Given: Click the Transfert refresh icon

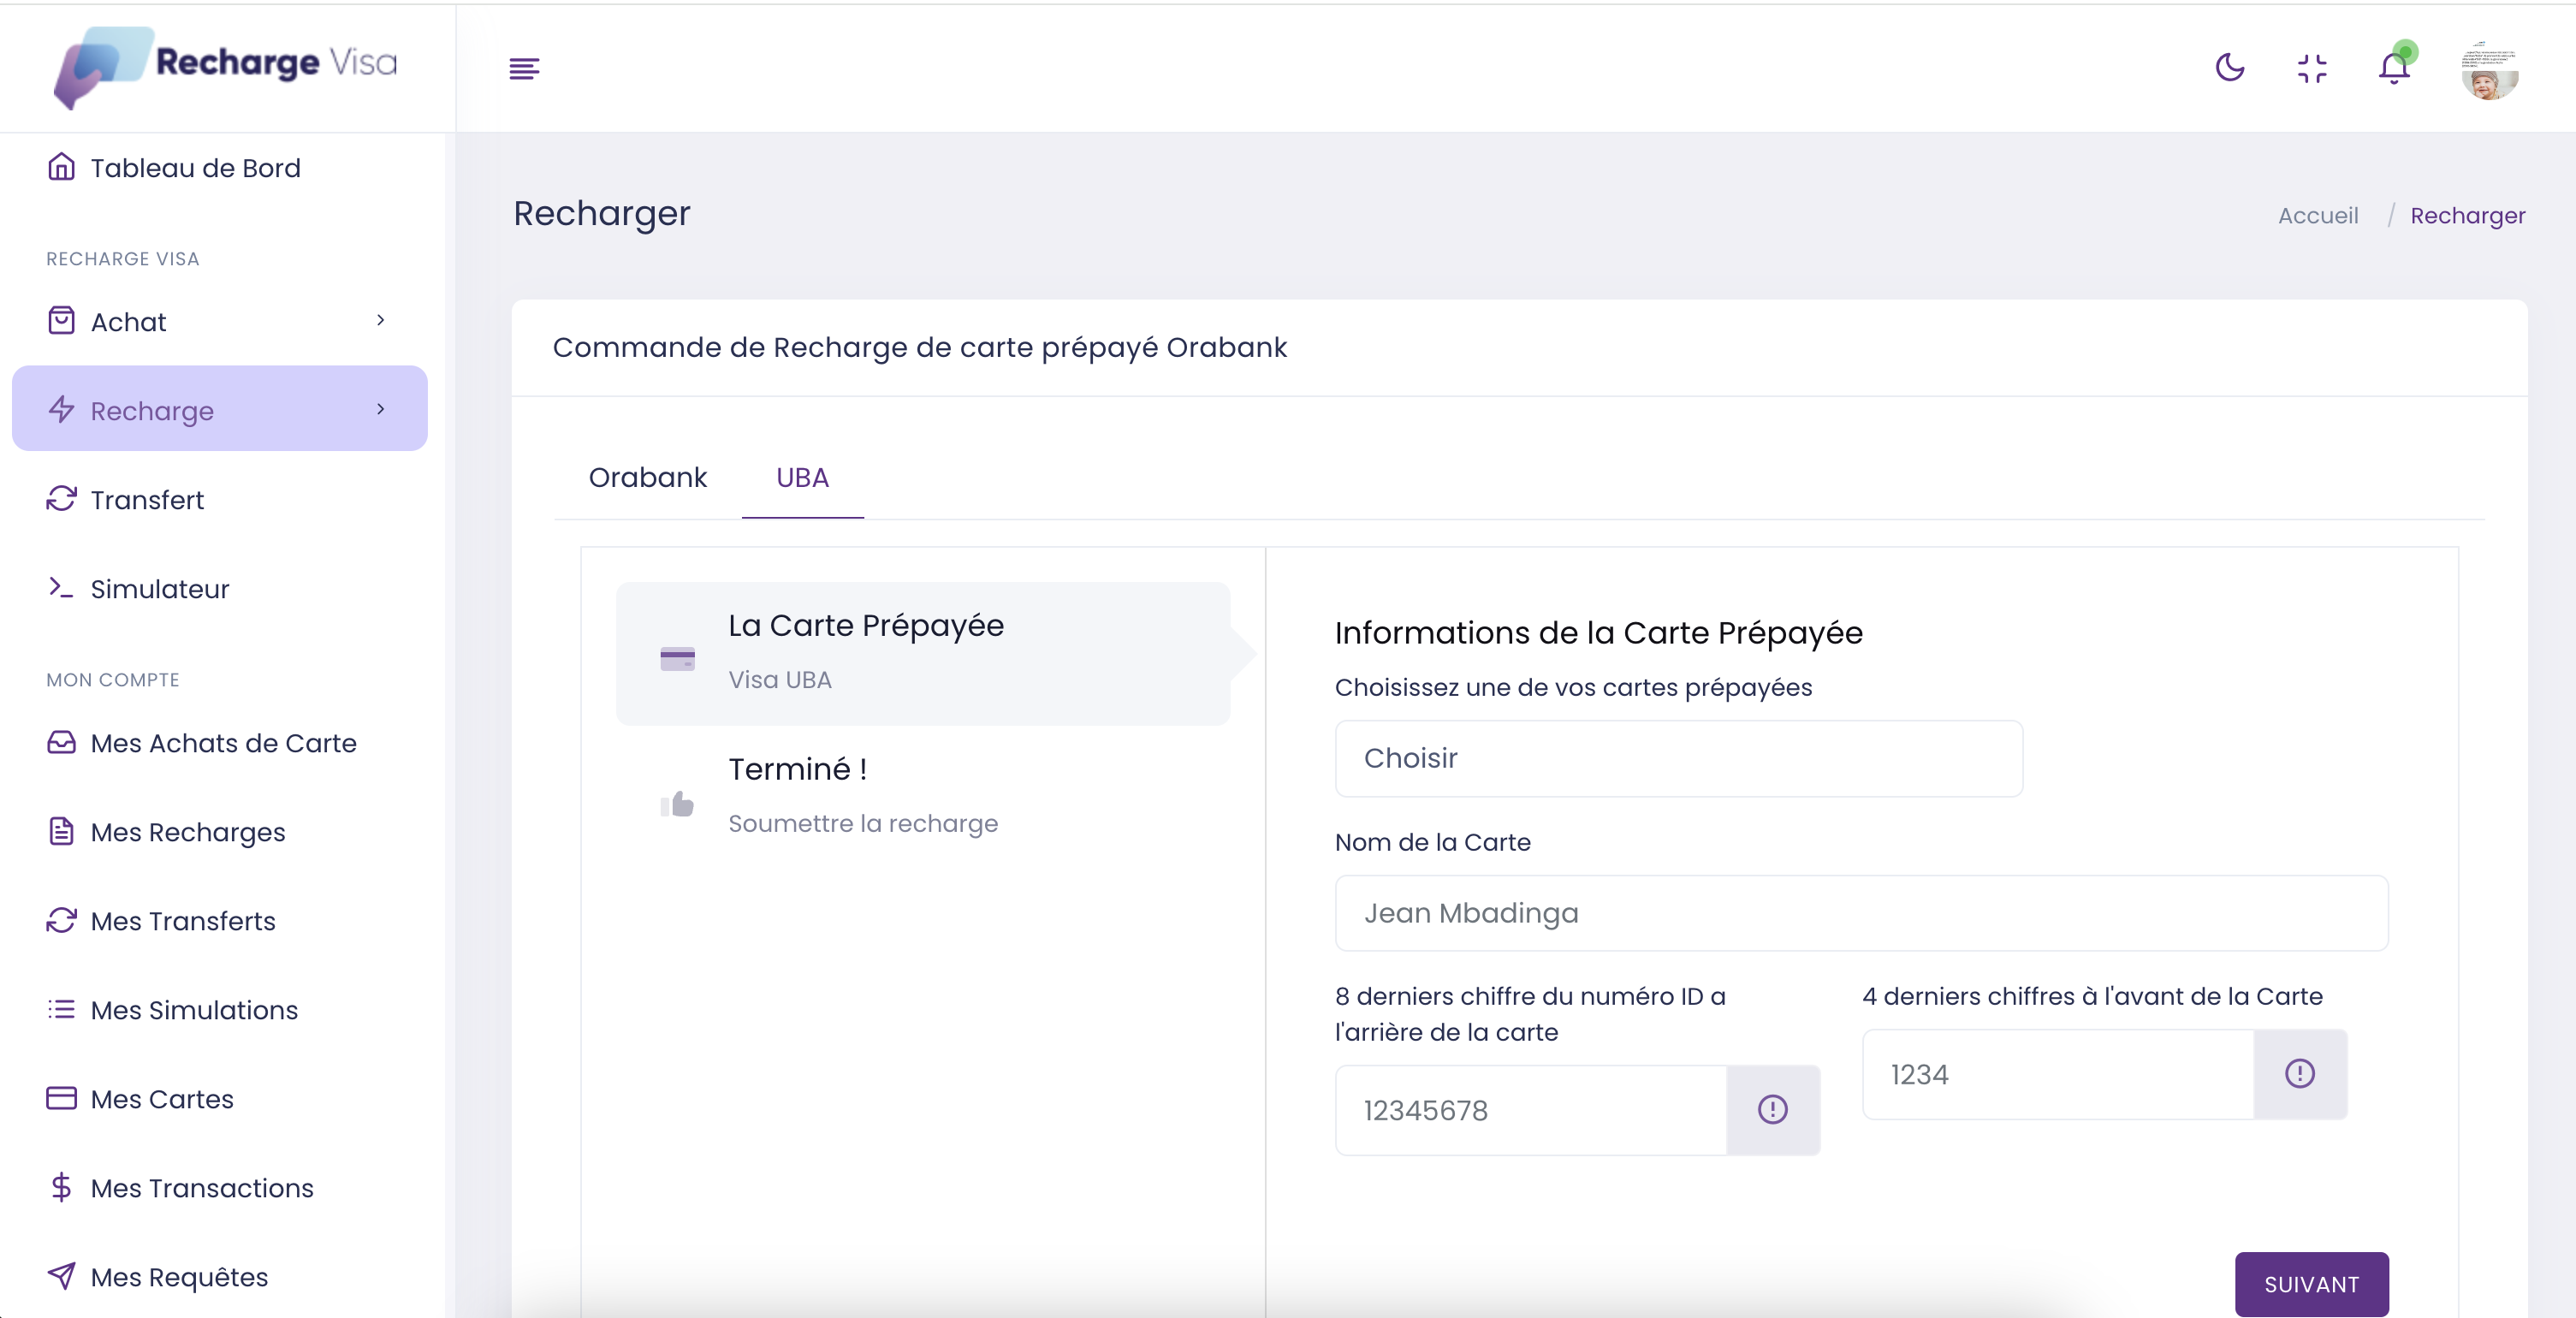Looking at the screenshot, I should 61,499.
